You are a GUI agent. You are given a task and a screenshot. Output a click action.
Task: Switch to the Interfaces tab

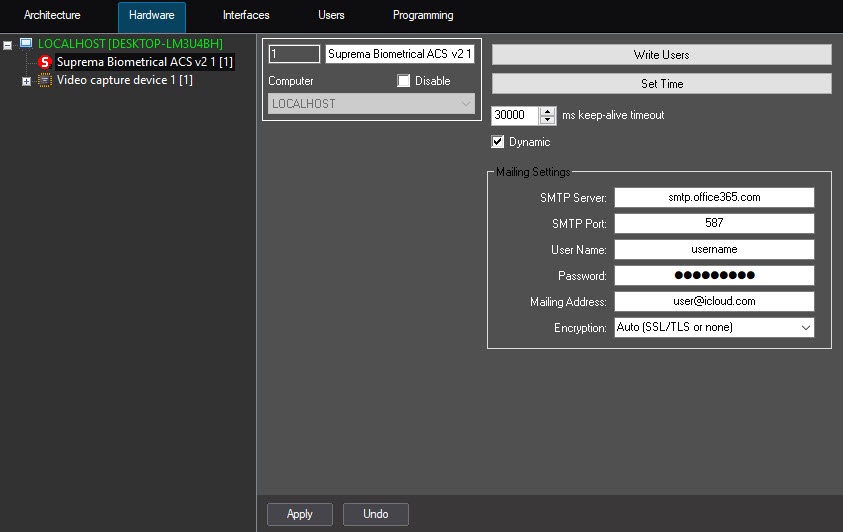(246, 16)
